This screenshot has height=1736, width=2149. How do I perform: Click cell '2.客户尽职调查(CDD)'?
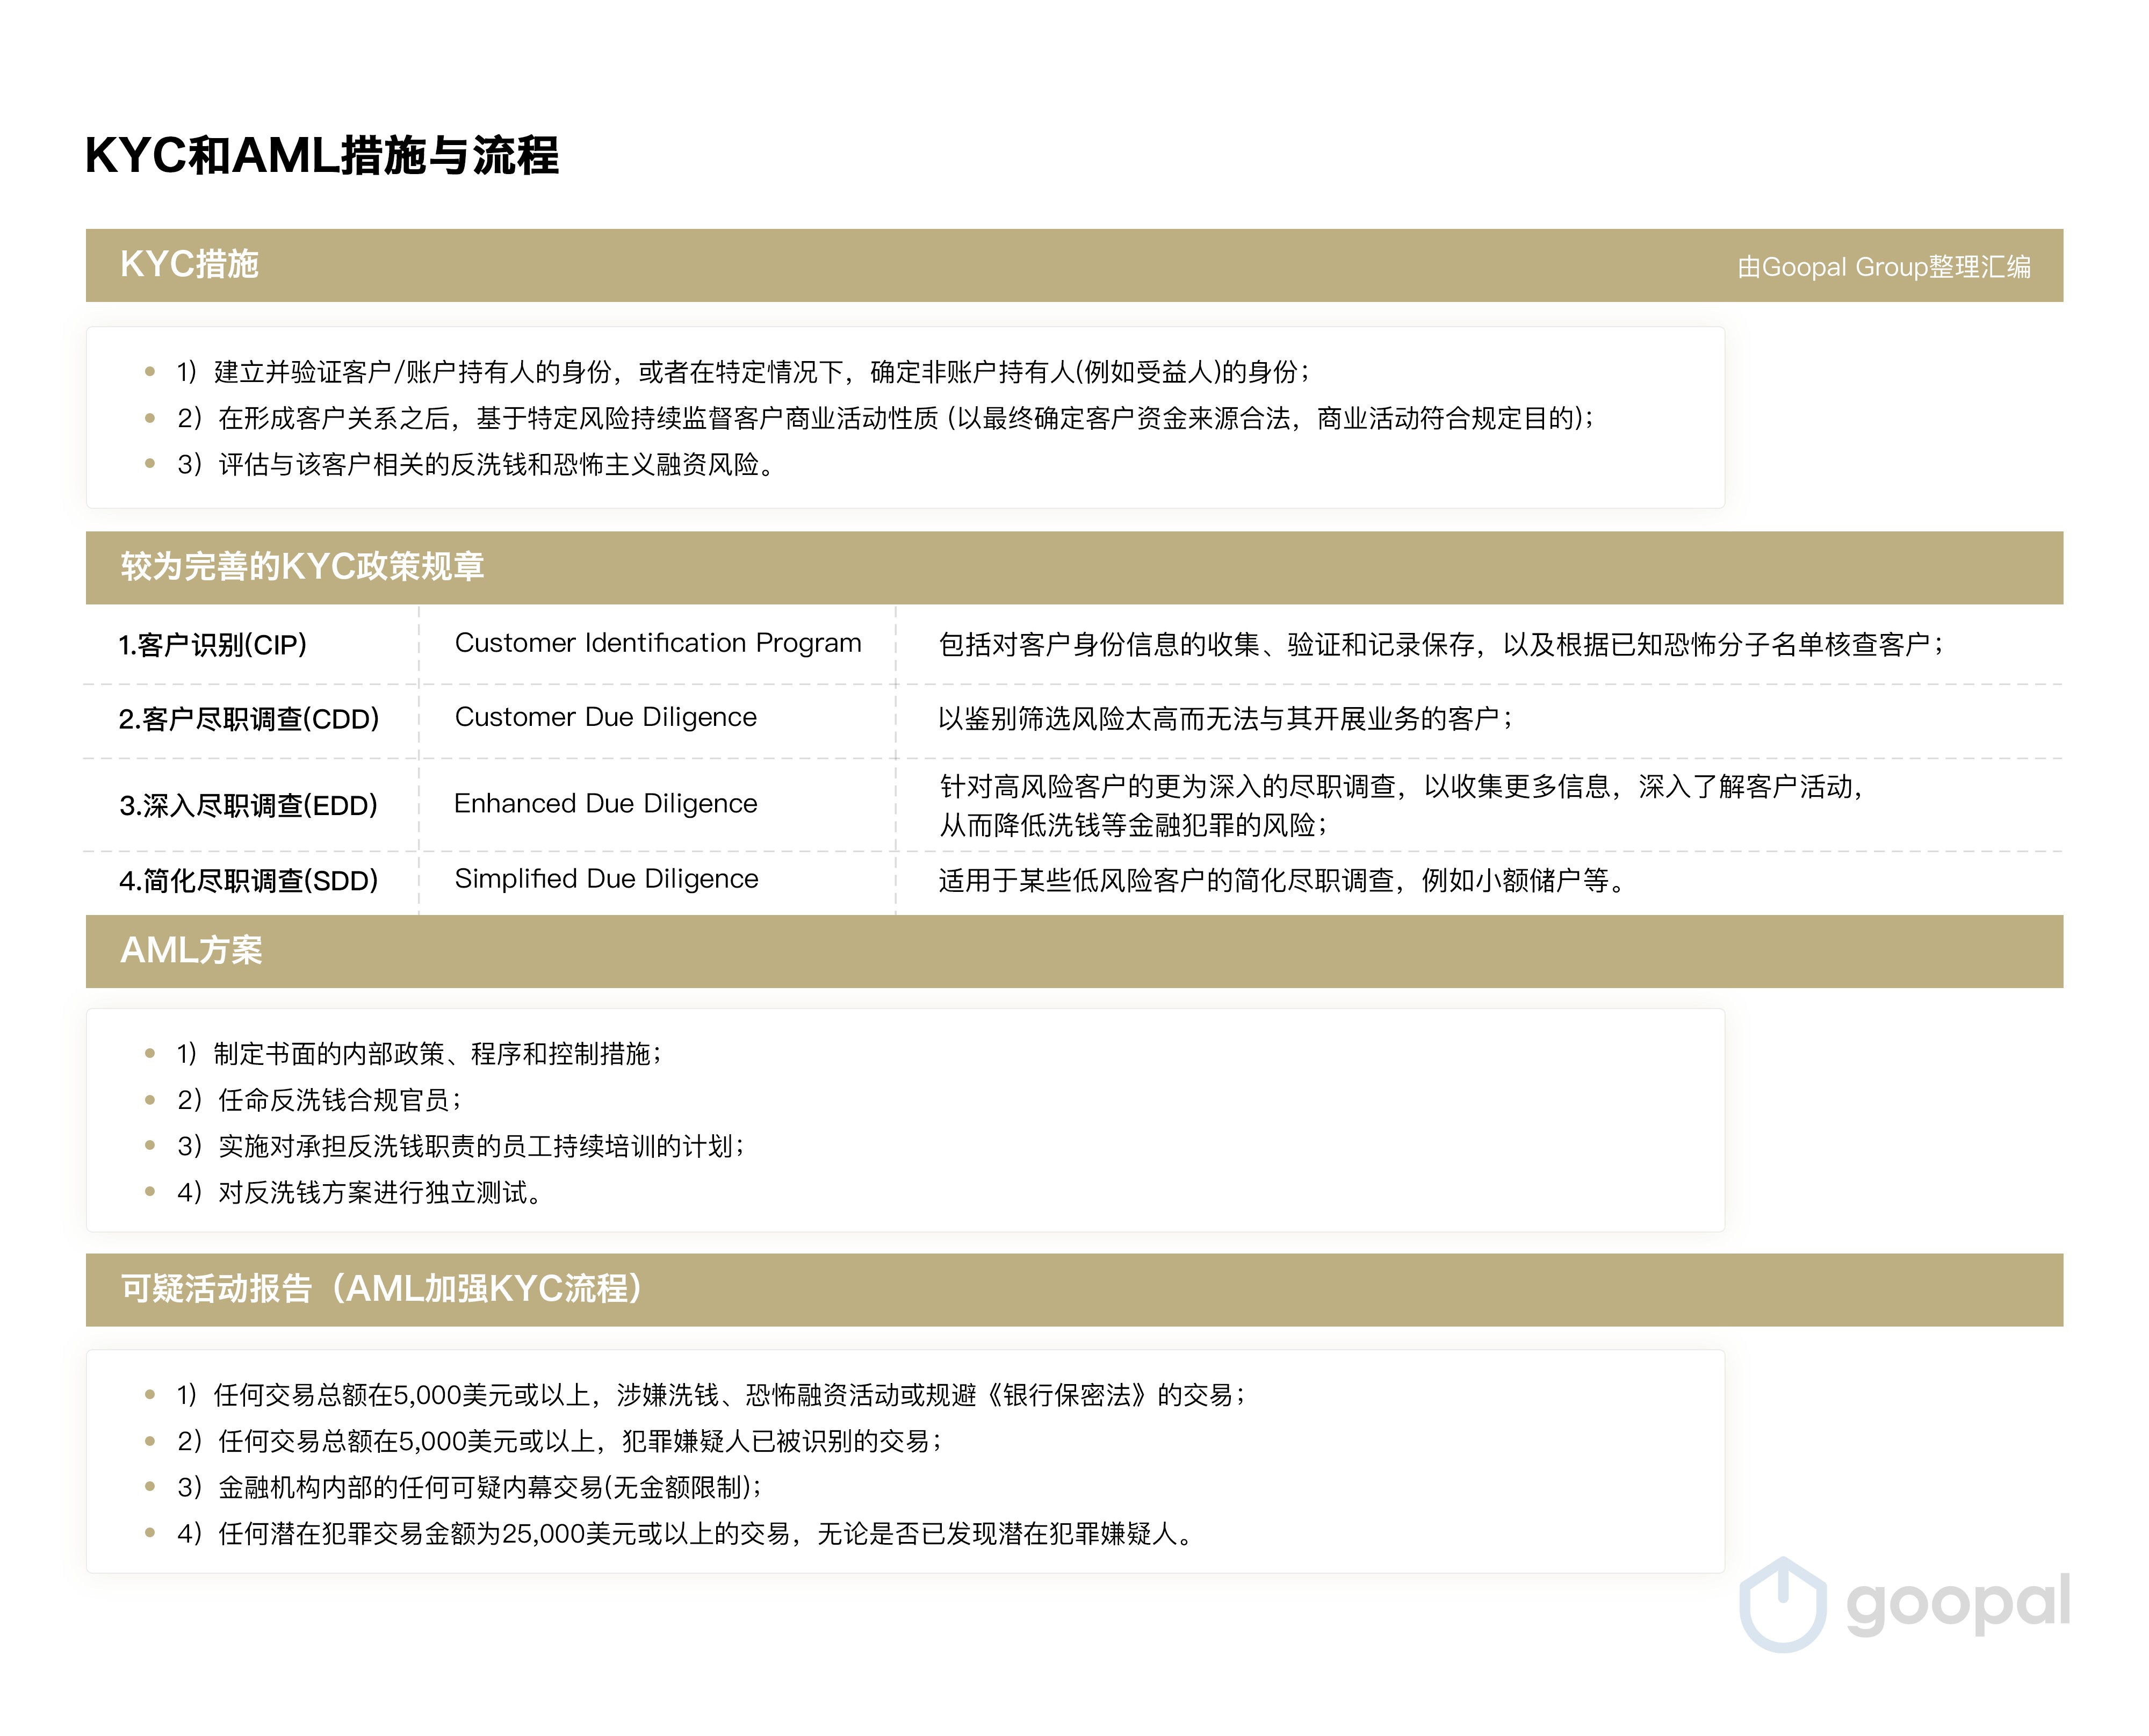248,719
